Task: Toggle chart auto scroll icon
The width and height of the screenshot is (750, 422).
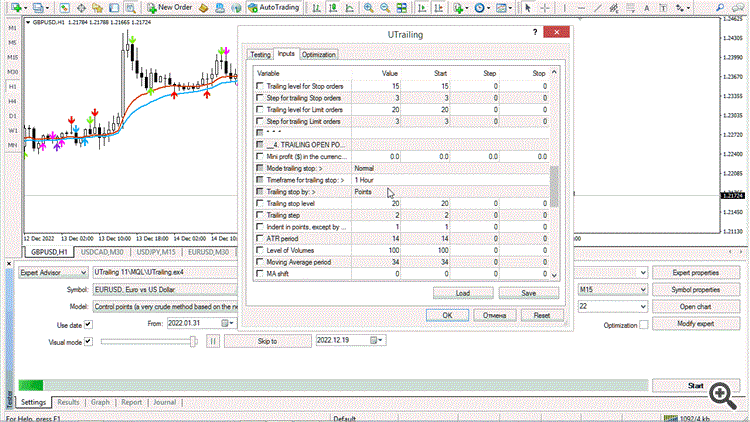Action: (422, 8)
